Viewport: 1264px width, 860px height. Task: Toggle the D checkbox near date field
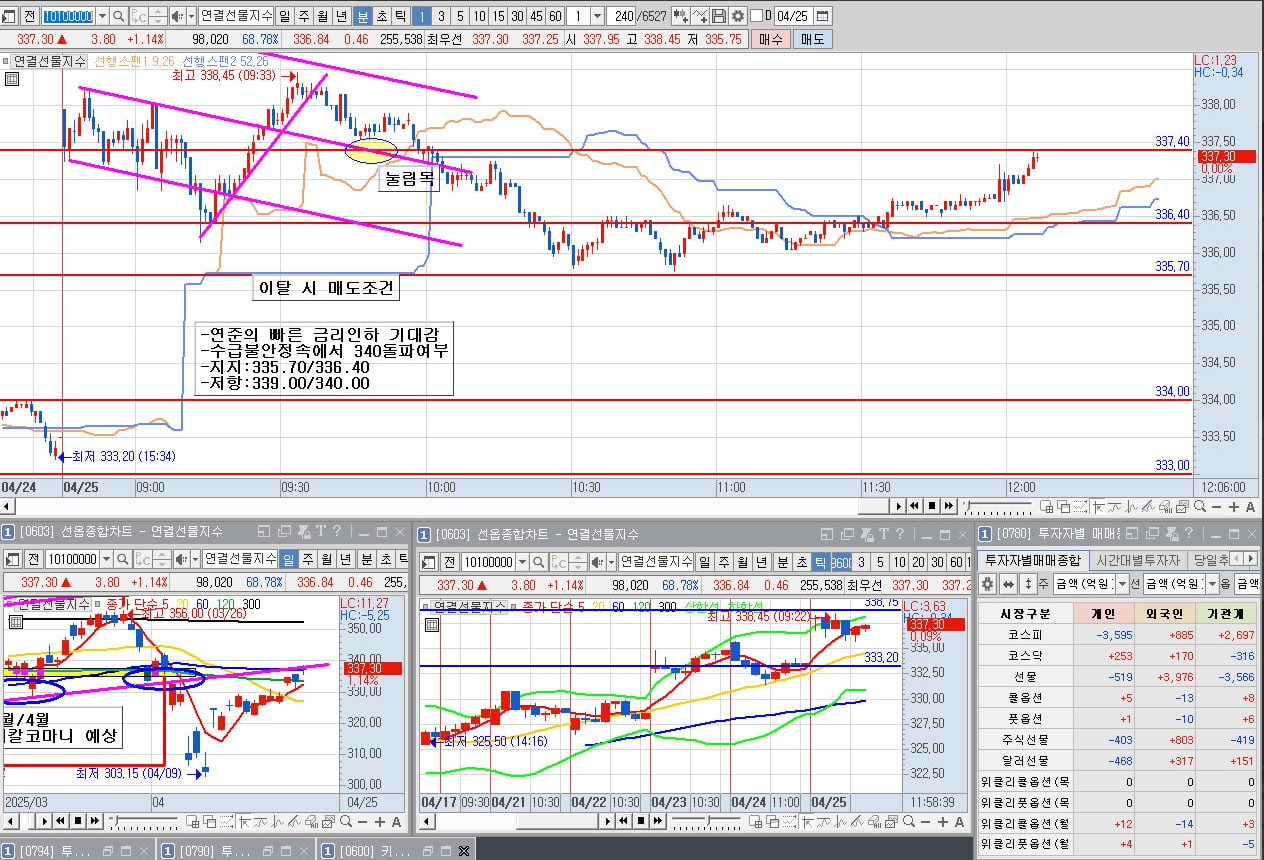click(756, 16)
